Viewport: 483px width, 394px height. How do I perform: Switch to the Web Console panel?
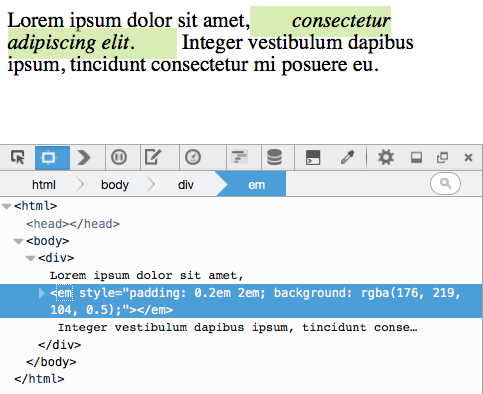[x=84, y=158]
